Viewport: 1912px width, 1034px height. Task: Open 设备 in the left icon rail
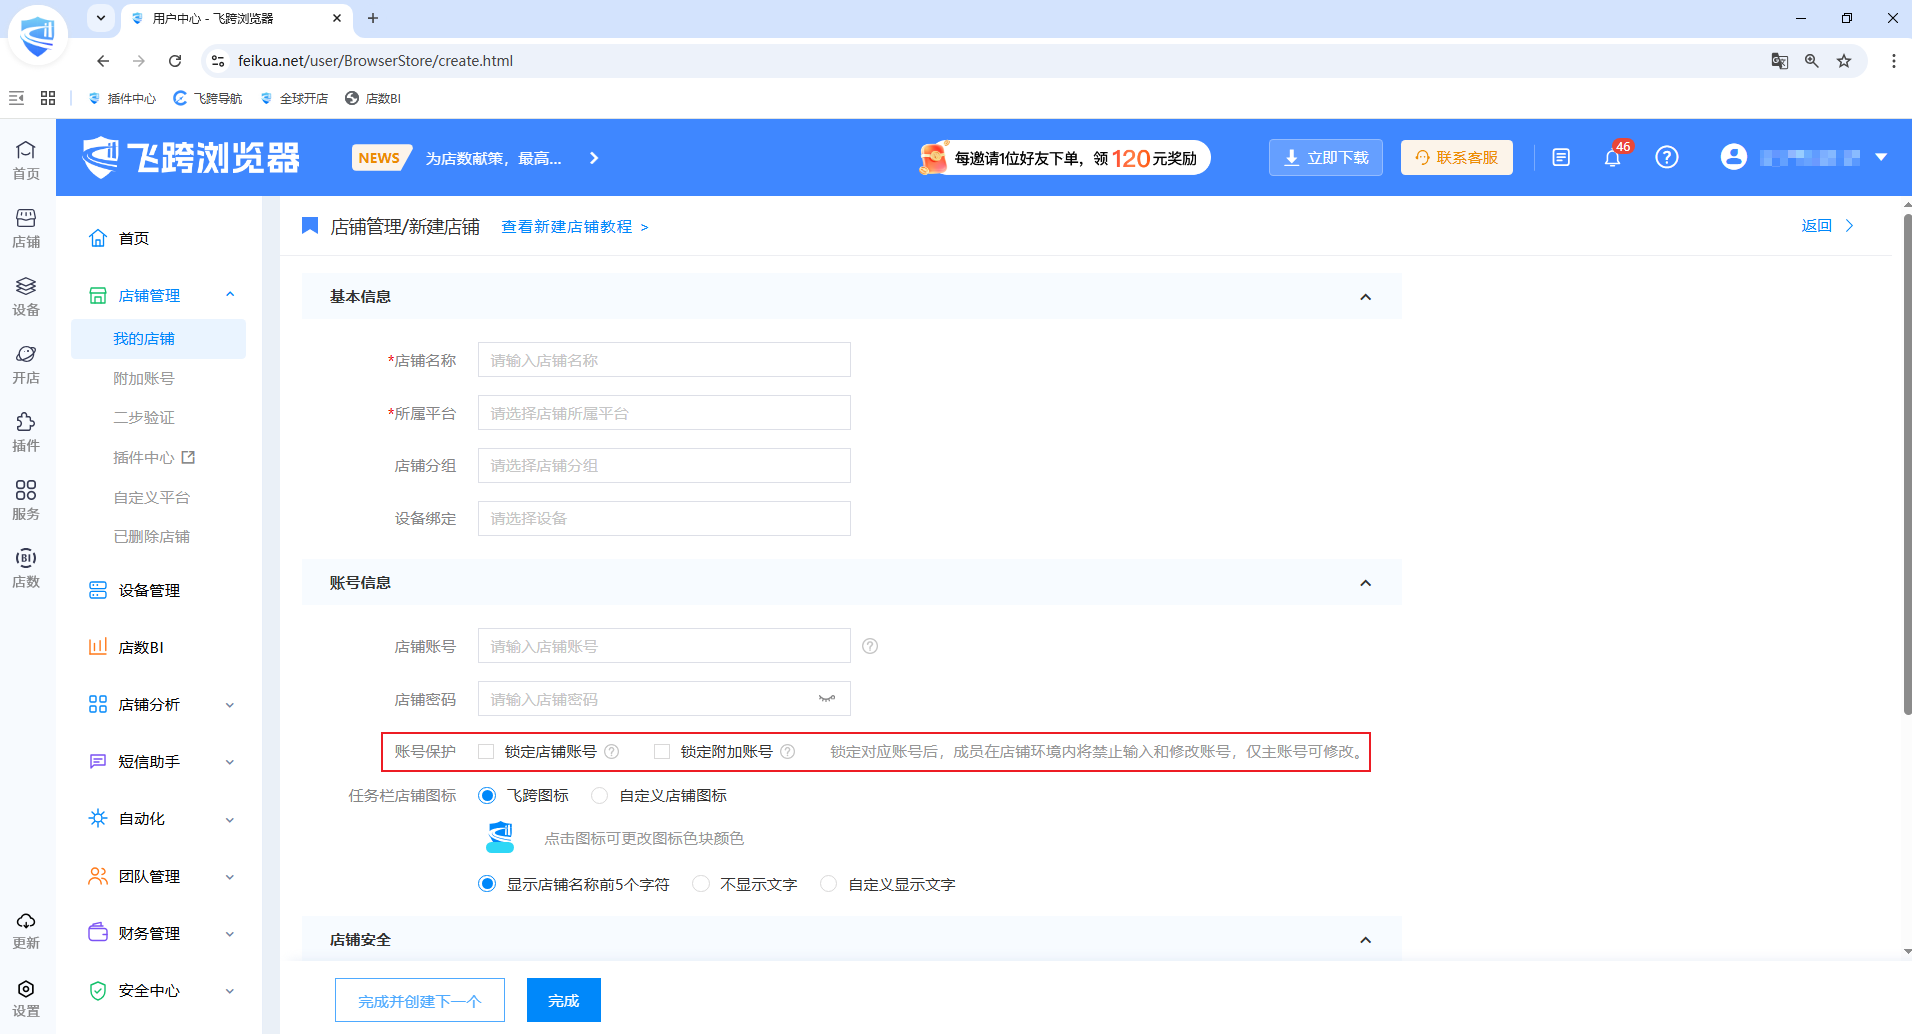(x=26, y=297)
